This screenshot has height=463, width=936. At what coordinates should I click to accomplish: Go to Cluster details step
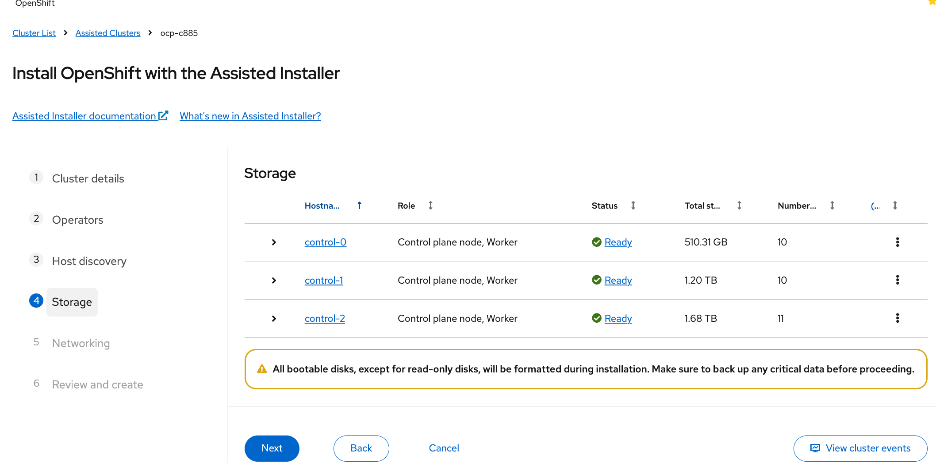click(88, 178)
